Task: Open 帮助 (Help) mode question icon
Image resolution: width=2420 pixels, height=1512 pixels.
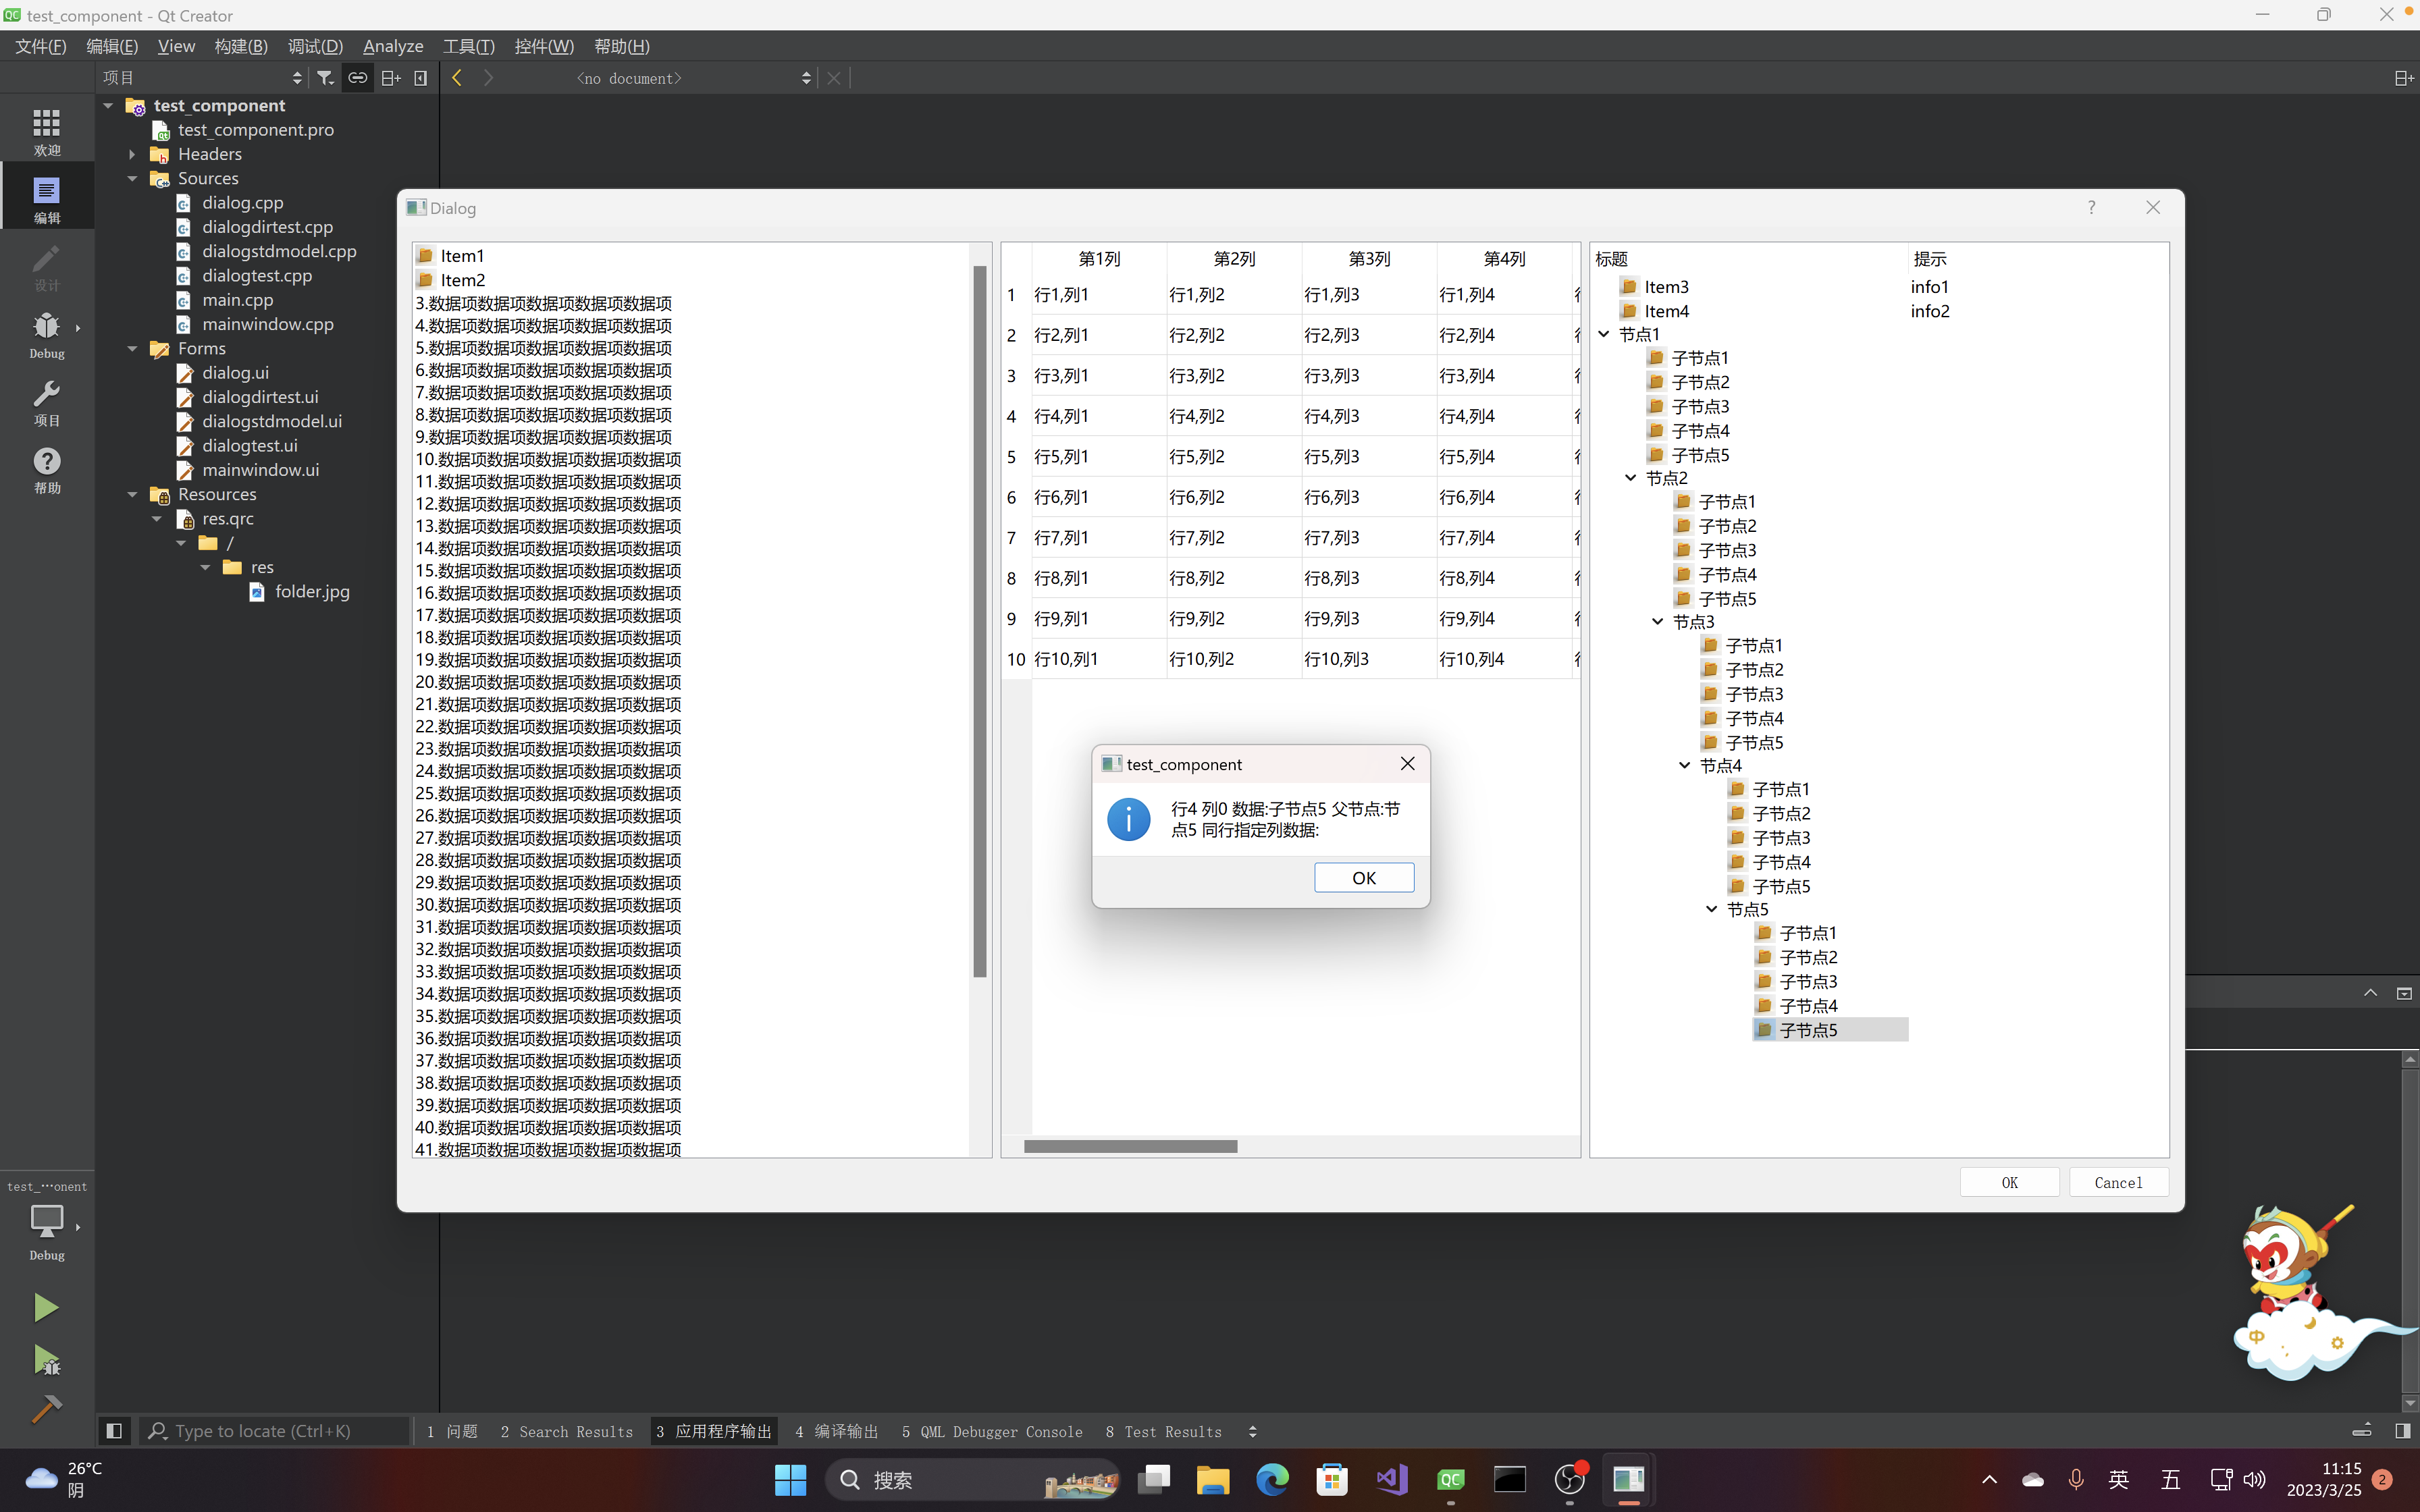Action: [x=45, y=462]
